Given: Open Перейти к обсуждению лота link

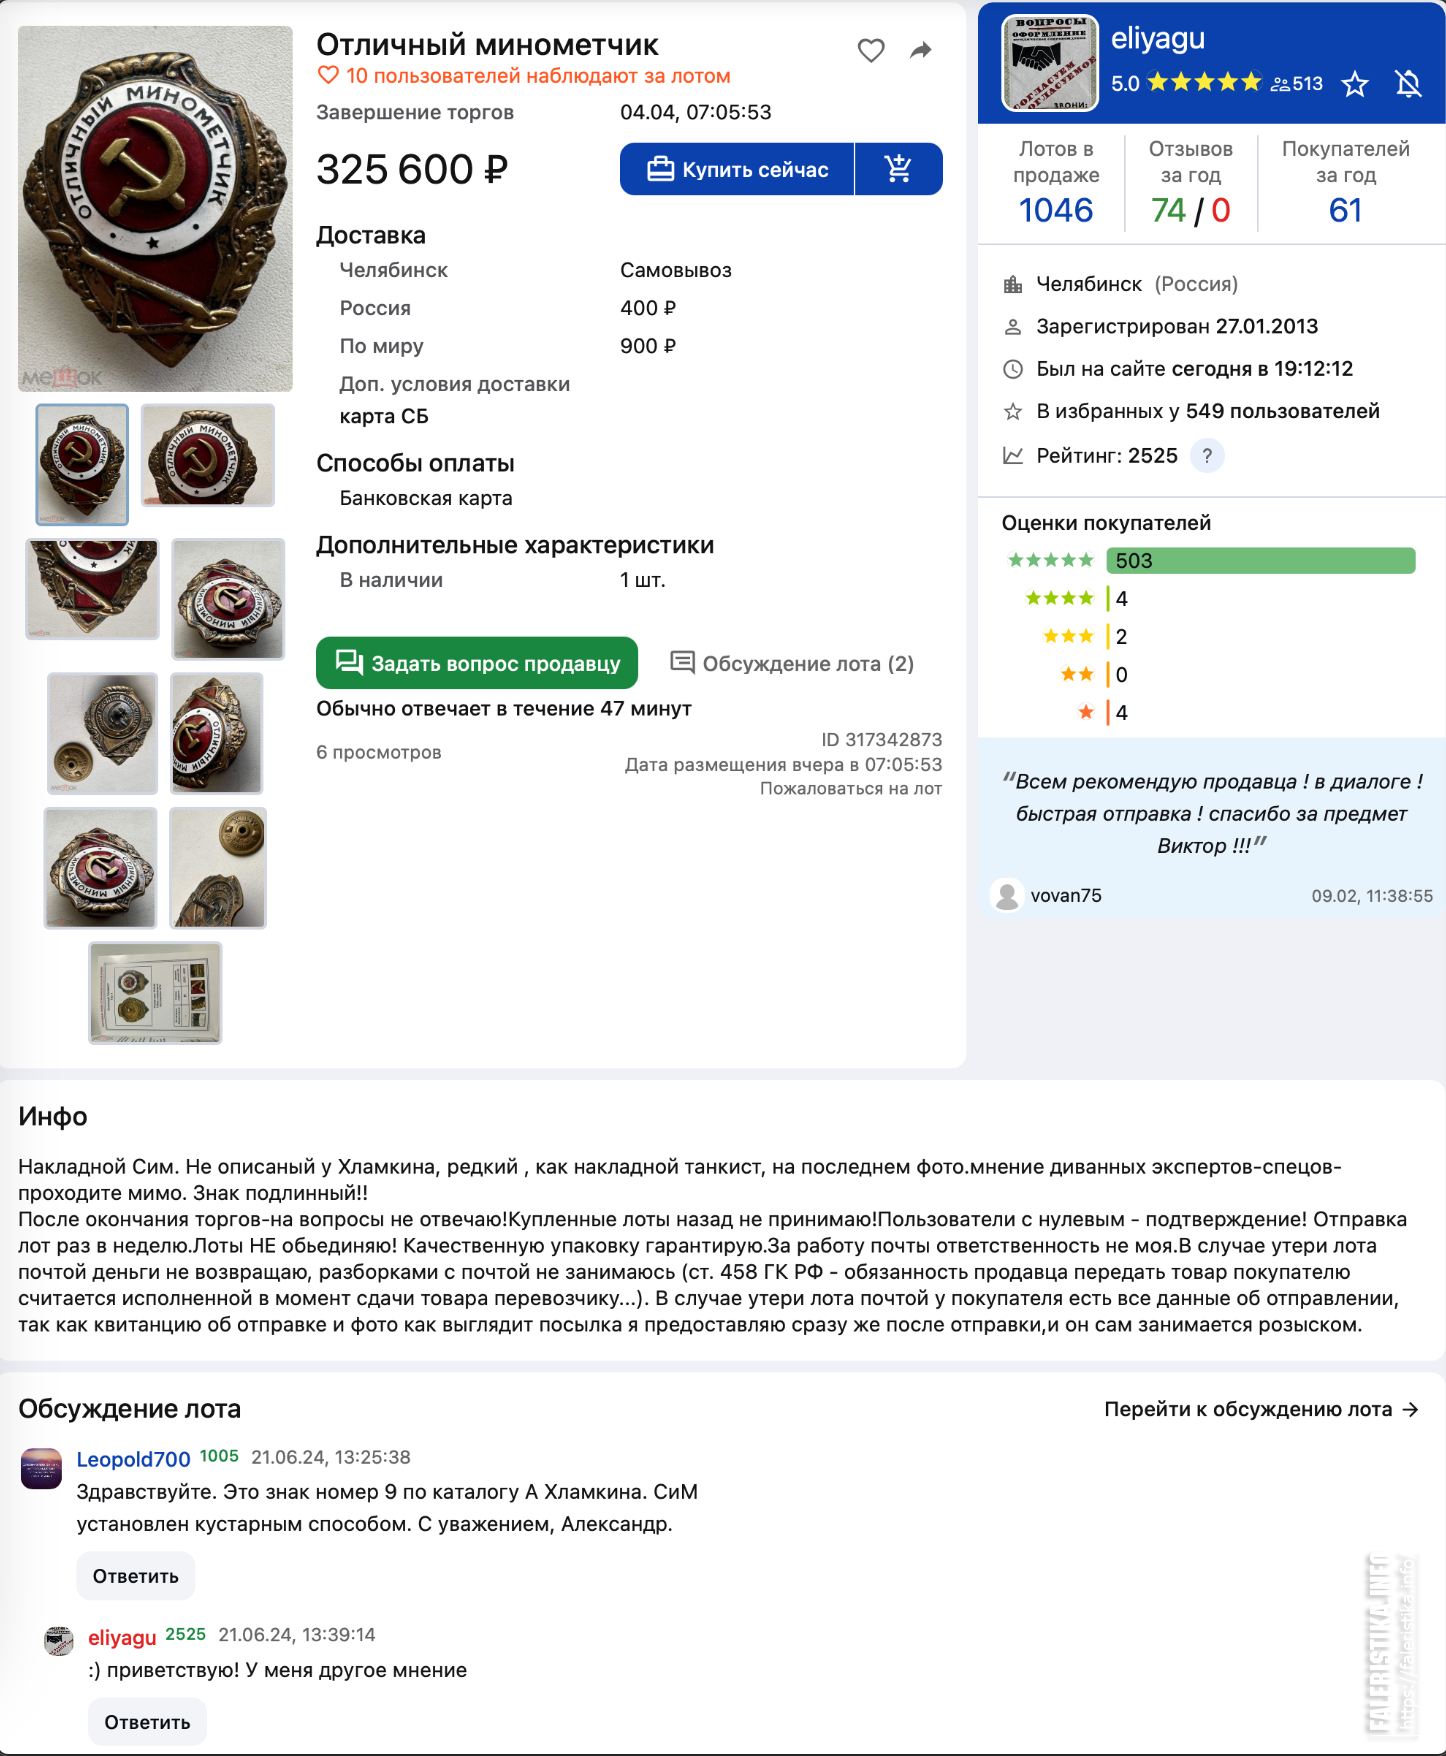Looking at the screenshot, I should 1262,1409.
